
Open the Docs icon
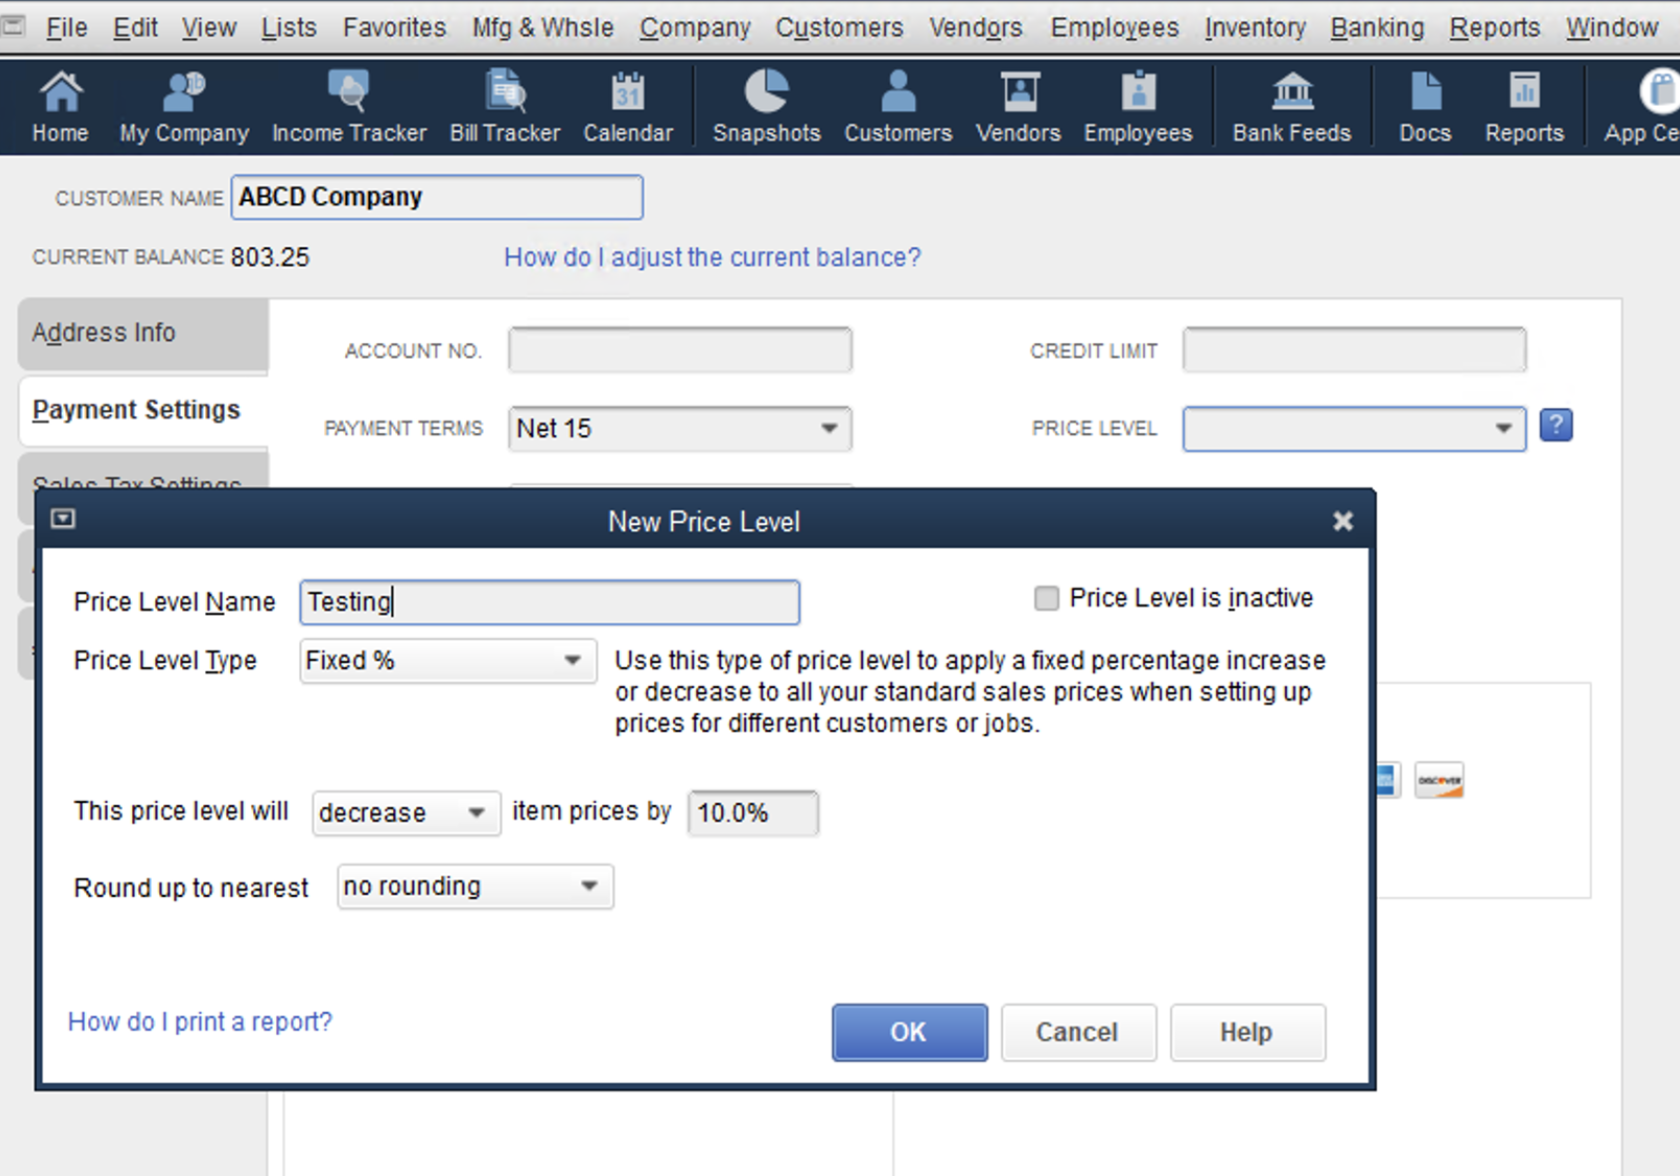coord(1425,107)
